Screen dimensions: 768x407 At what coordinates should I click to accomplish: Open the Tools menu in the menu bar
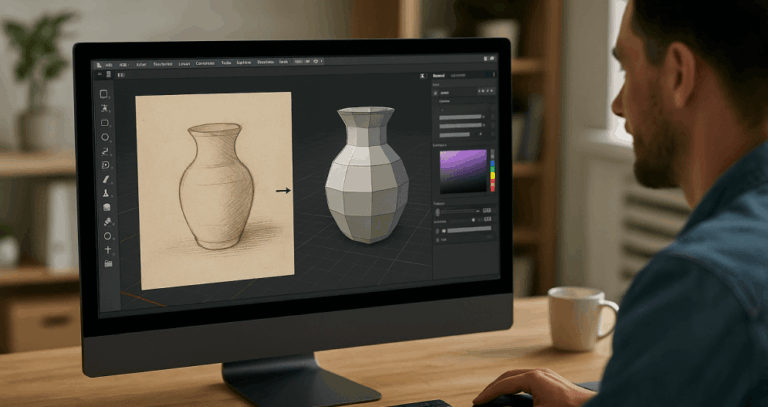click(227, 62)
